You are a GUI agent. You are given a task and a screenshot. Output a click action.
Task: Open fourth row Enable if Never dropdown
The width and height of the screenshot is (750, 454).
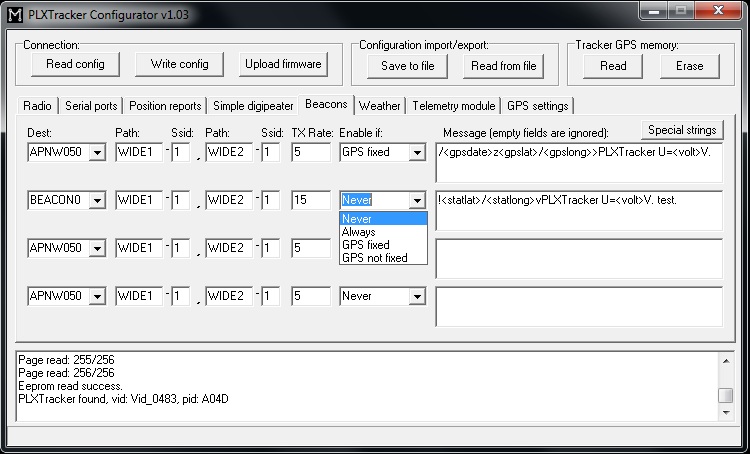point(417,296)
